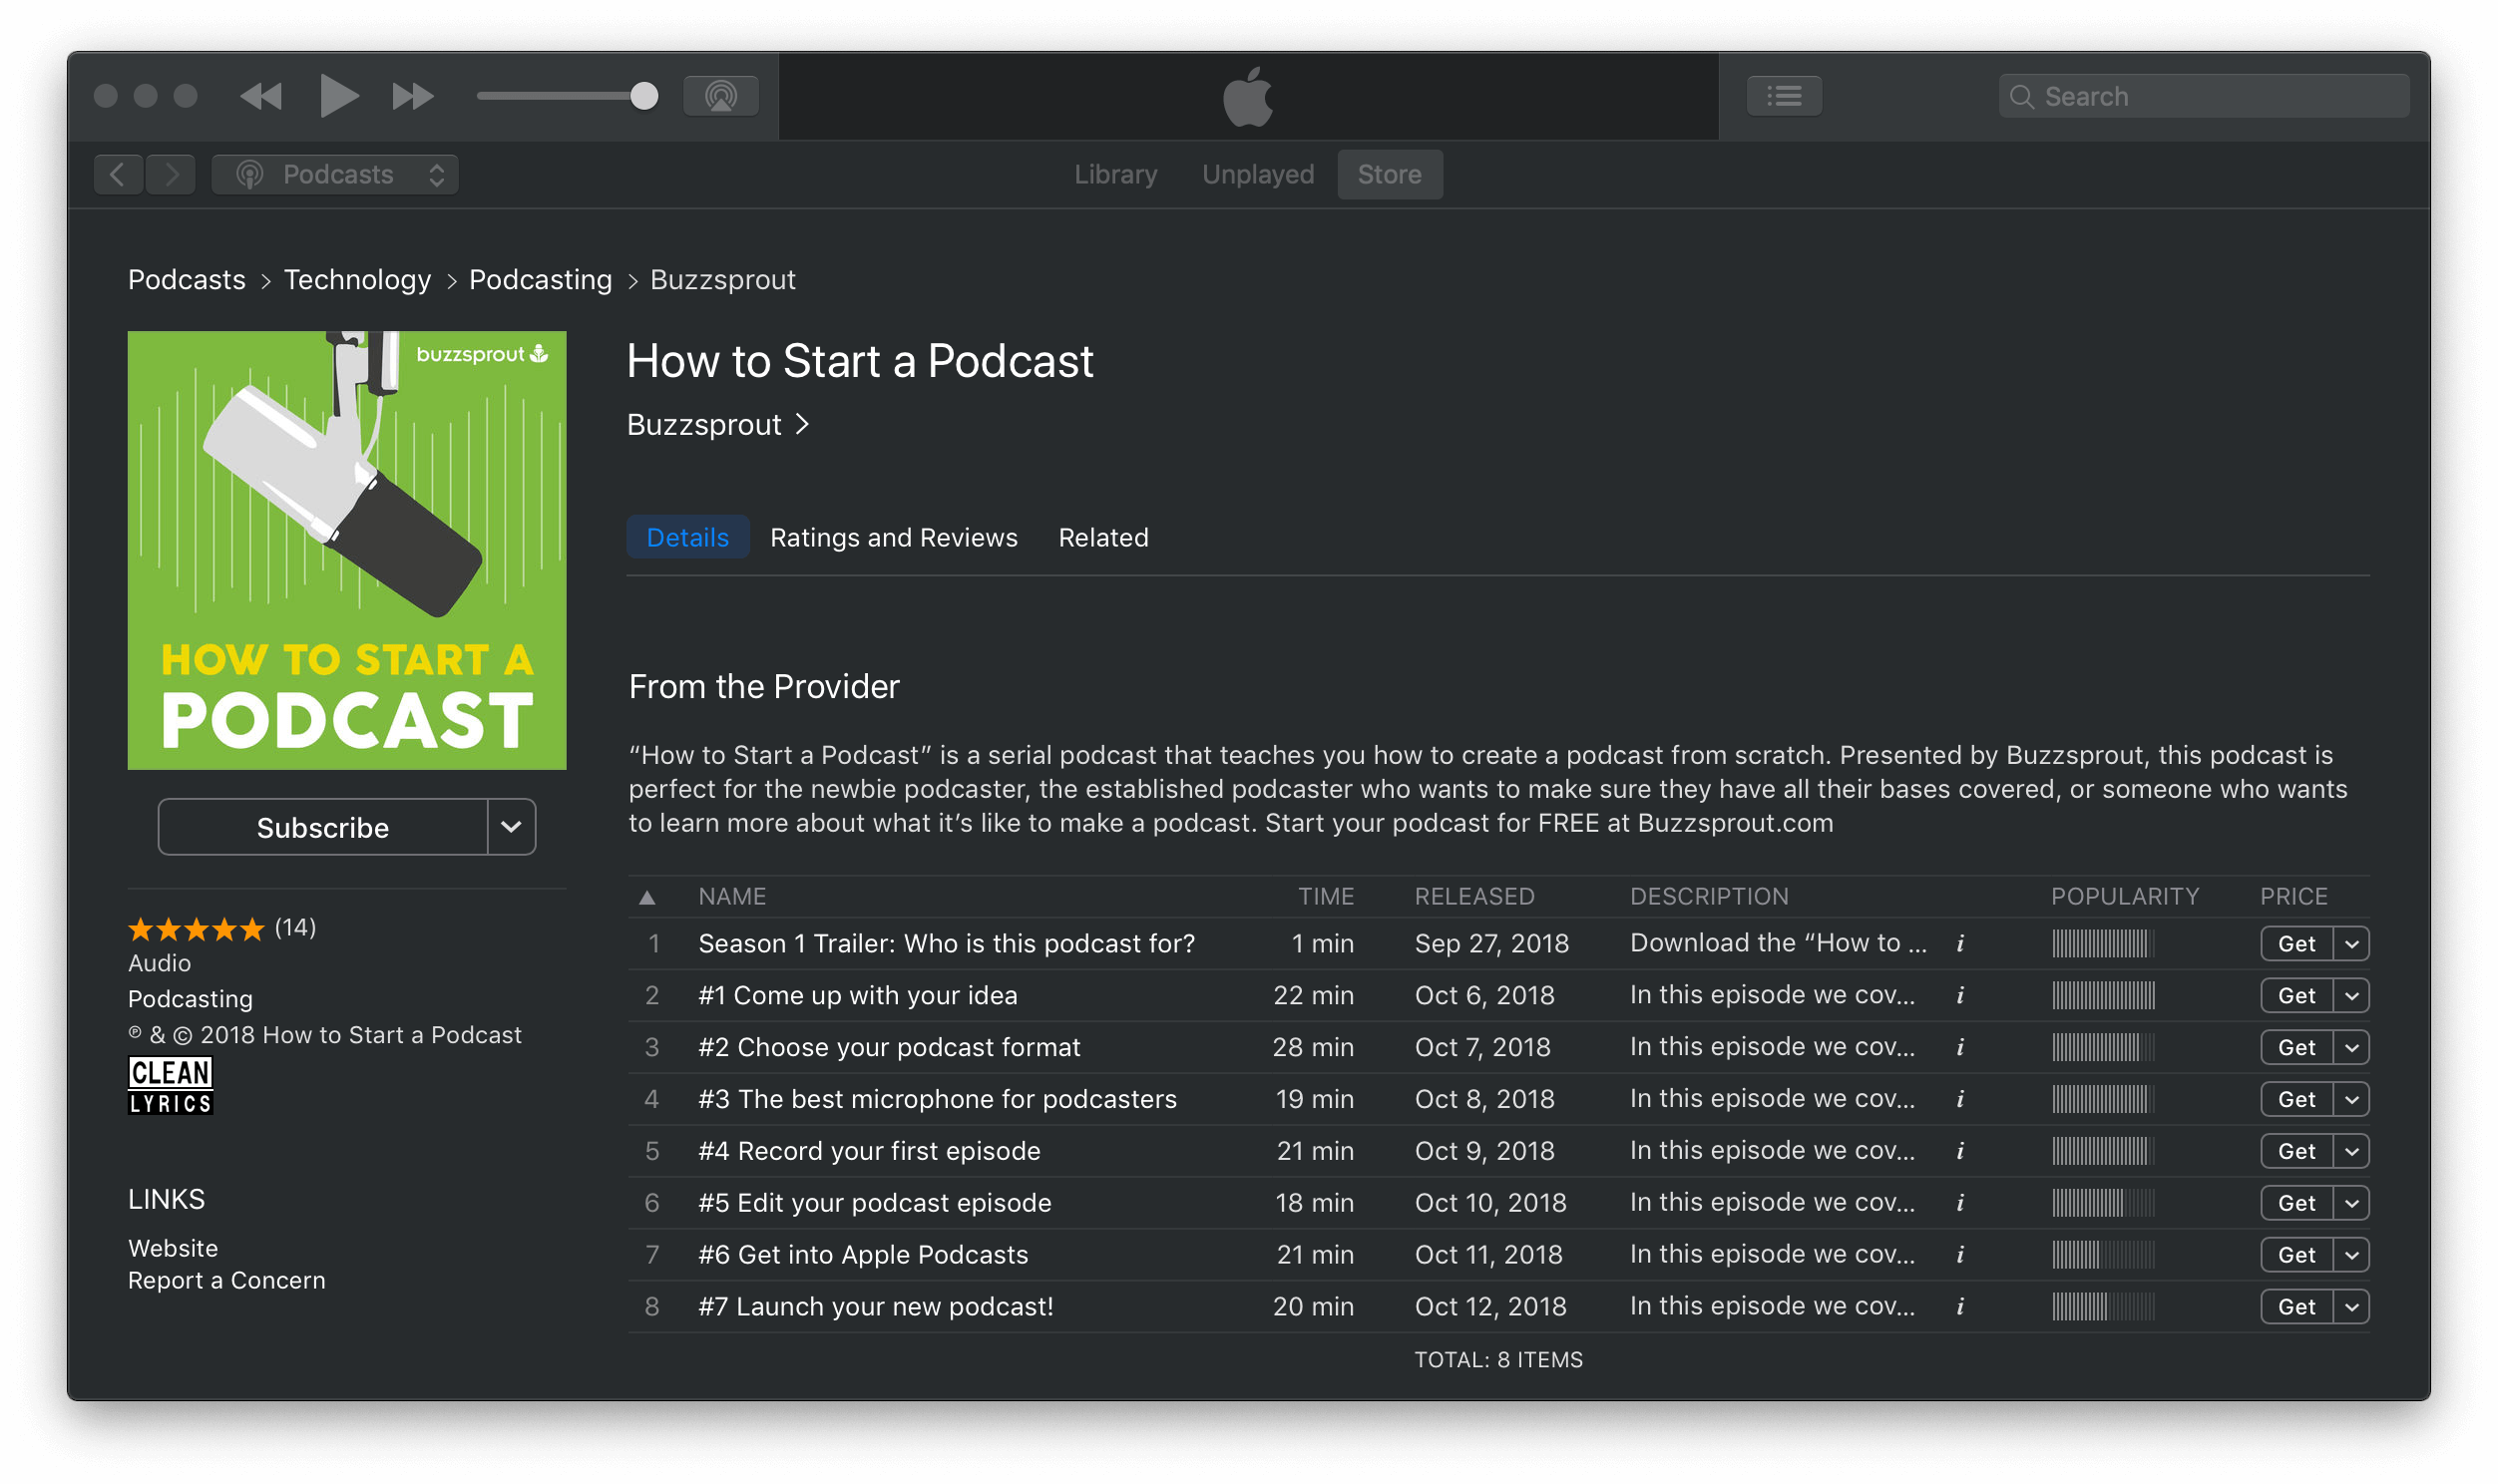Select the Details tab

pyautogui.click(x=688, y=538)
